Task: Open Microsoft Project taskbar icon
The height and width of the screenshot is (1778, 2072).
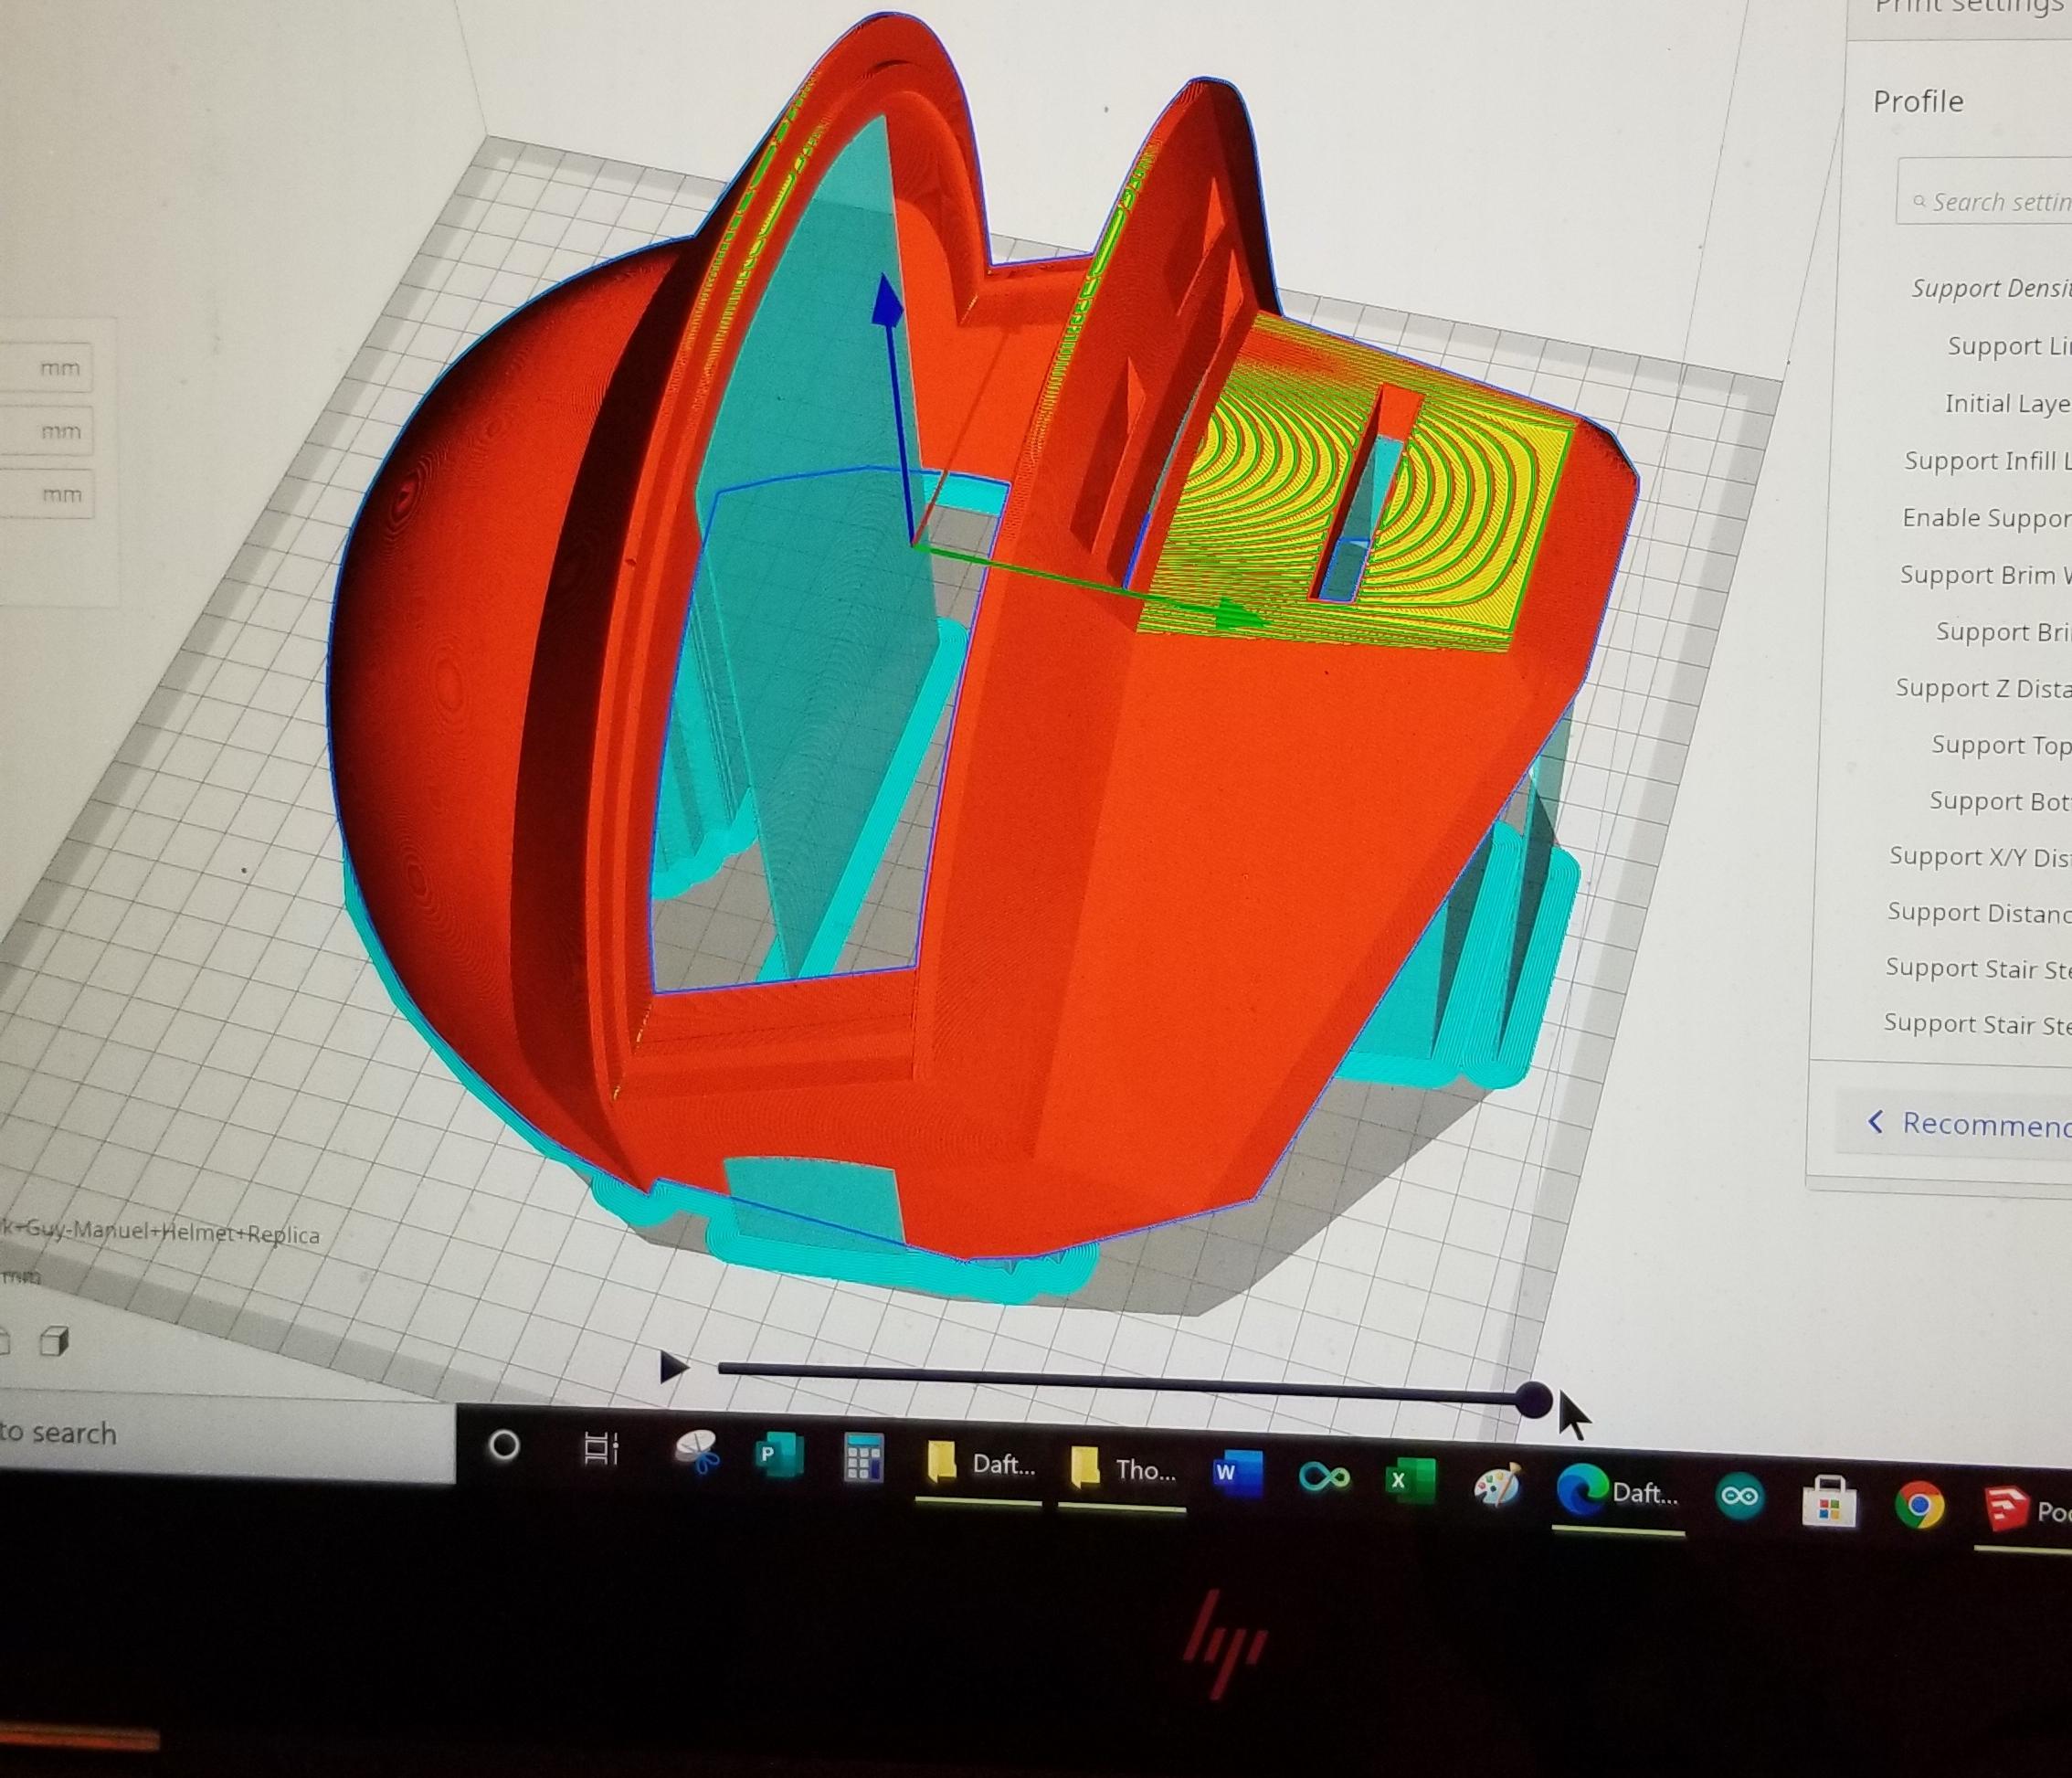Action: (778, 1455)
